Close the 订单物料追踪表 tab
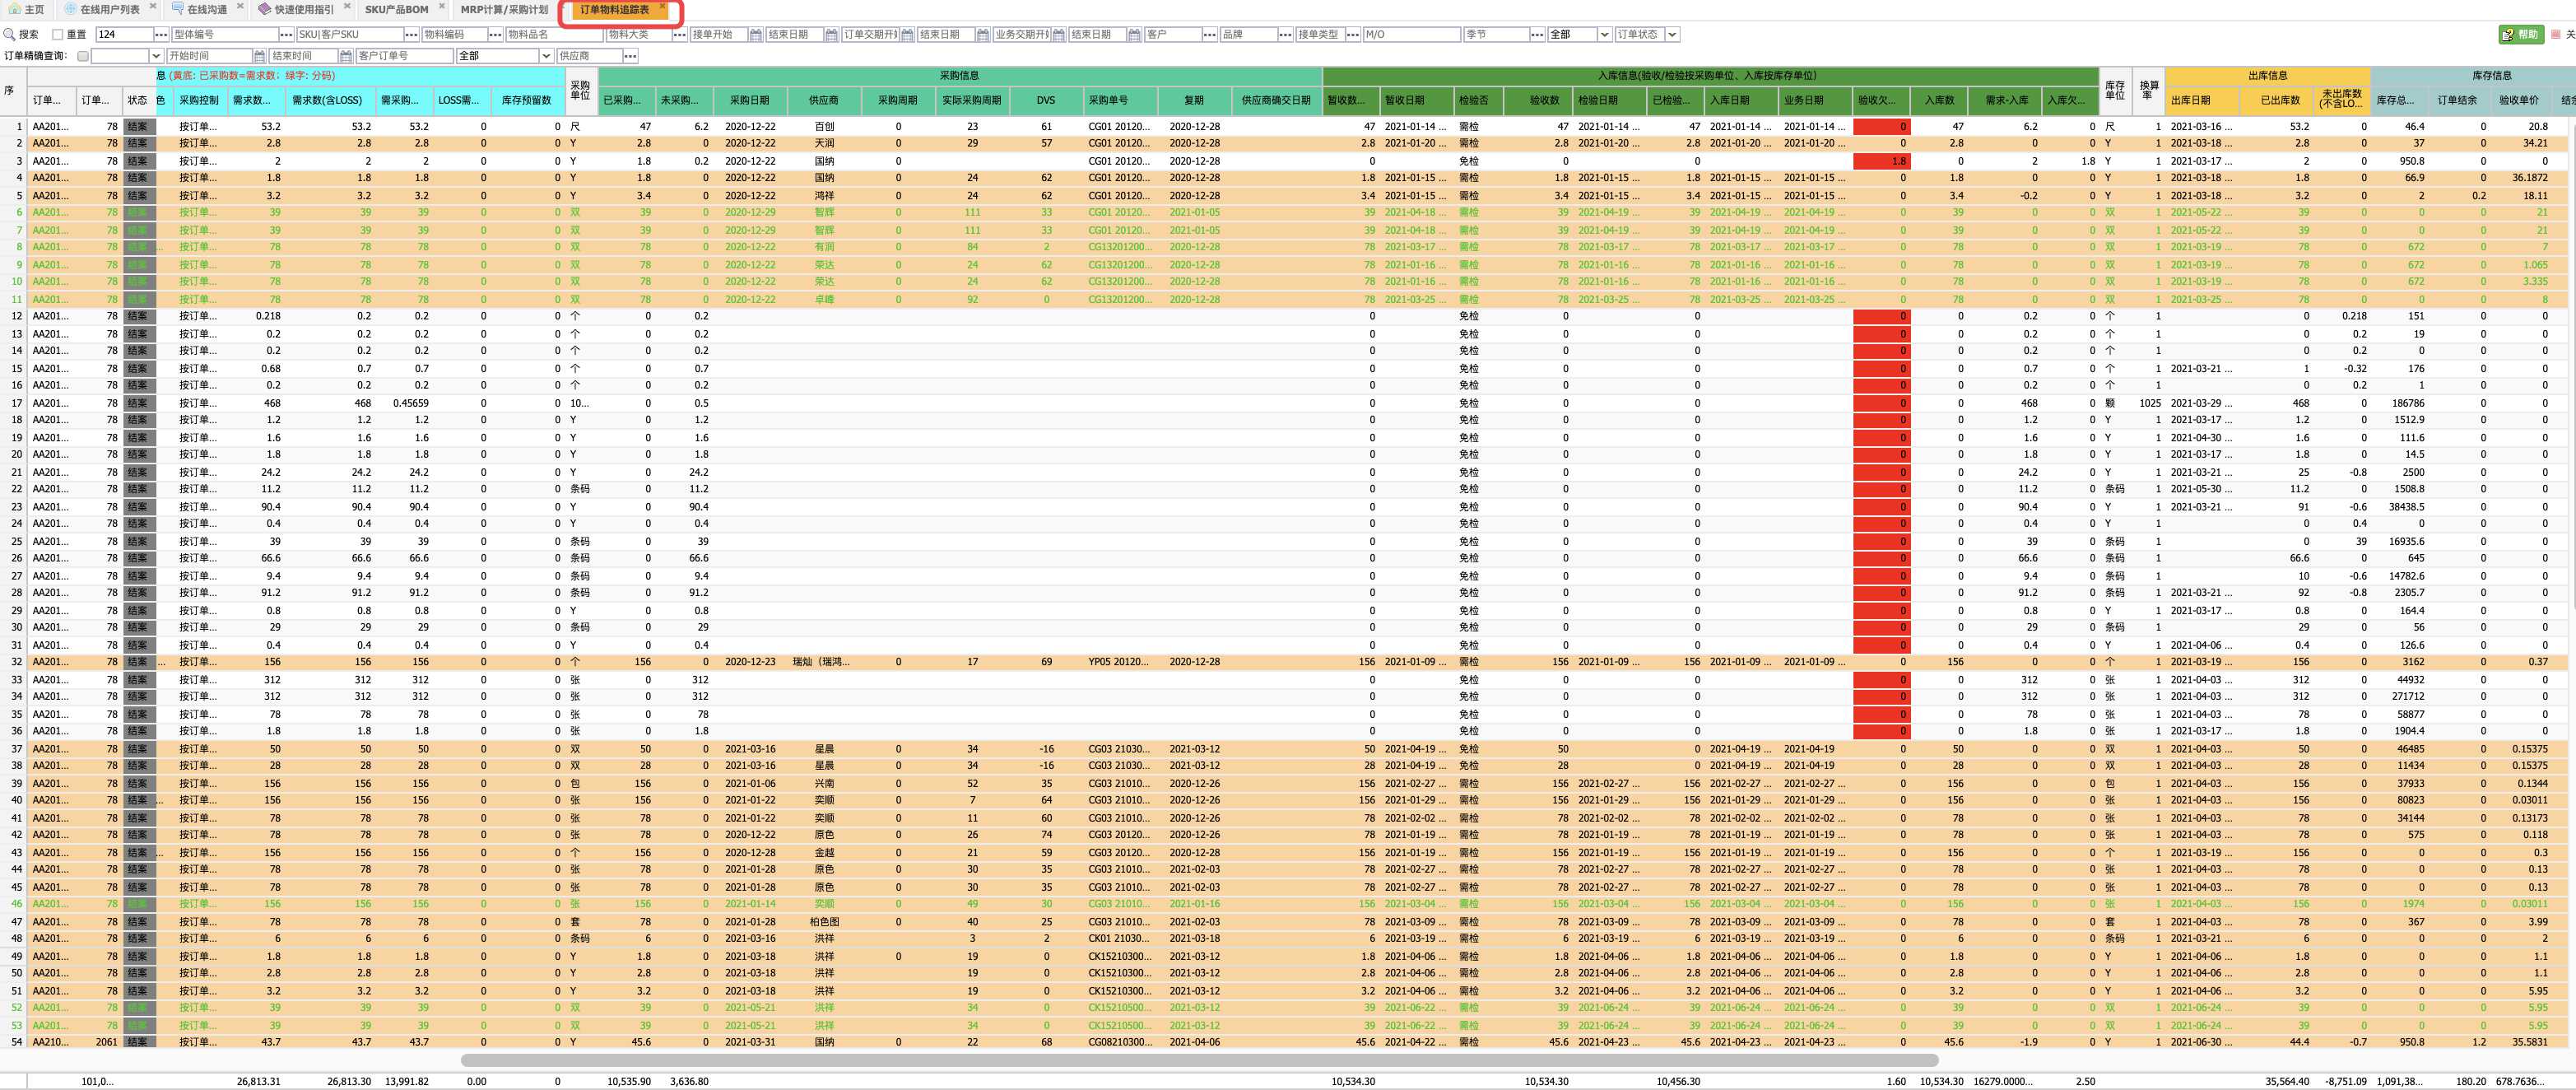Viewport: 2576px width, 1090px height. 662,6
